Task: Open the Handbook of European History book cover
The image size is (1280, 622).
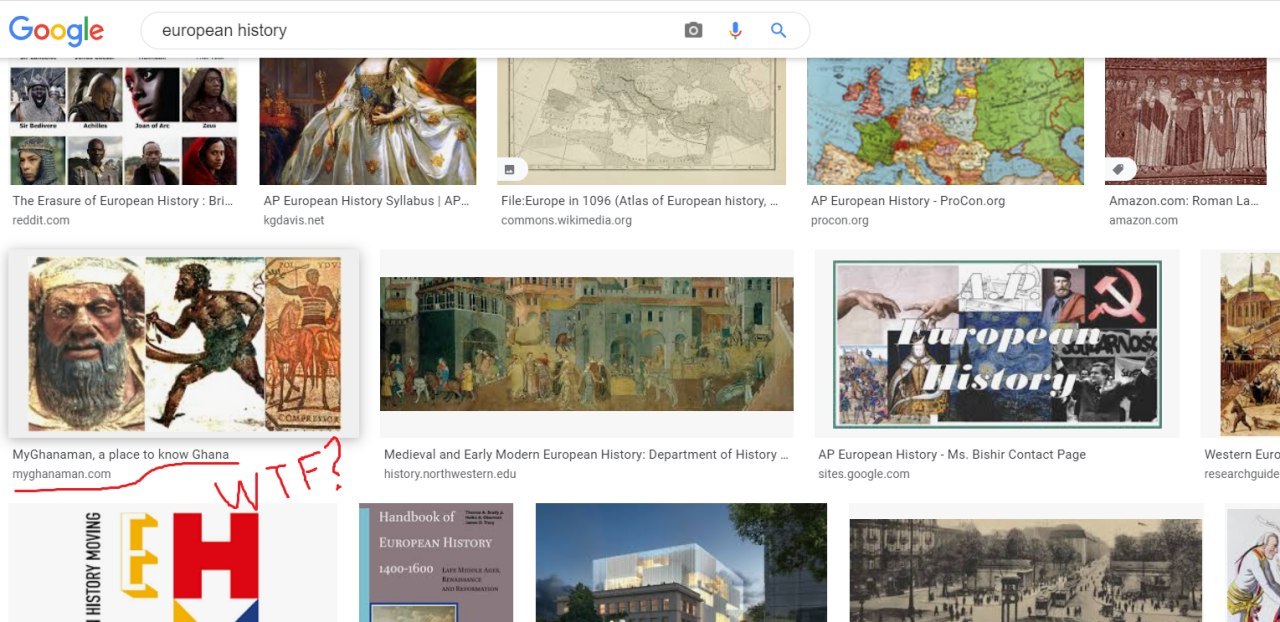Action: [436, 563]
